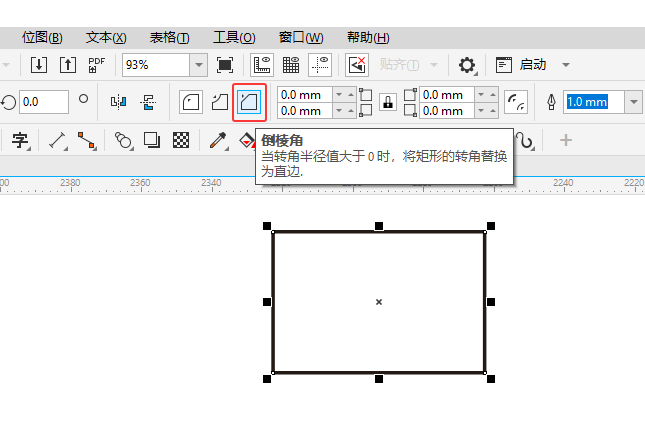The height and width of the screenshot is (443, 645).
Task: Click the outline width field showing 1.0 mm
Action: coord(594,102)
